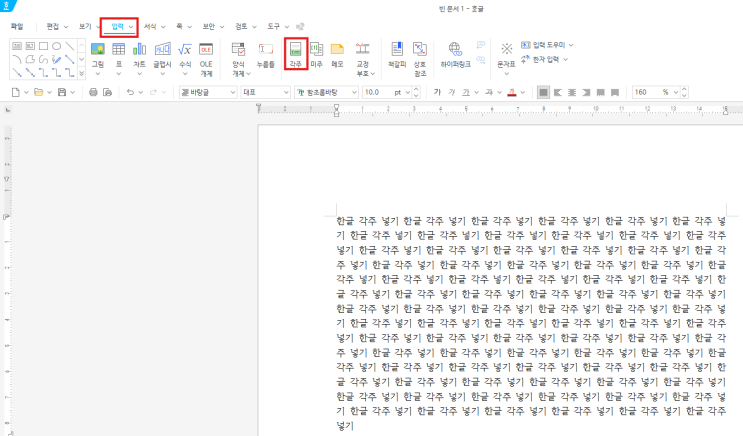Image resolution: width=743 pixels, height=436 pixels.
Task: Align the paragraph left
Action: tap(558, 92)
